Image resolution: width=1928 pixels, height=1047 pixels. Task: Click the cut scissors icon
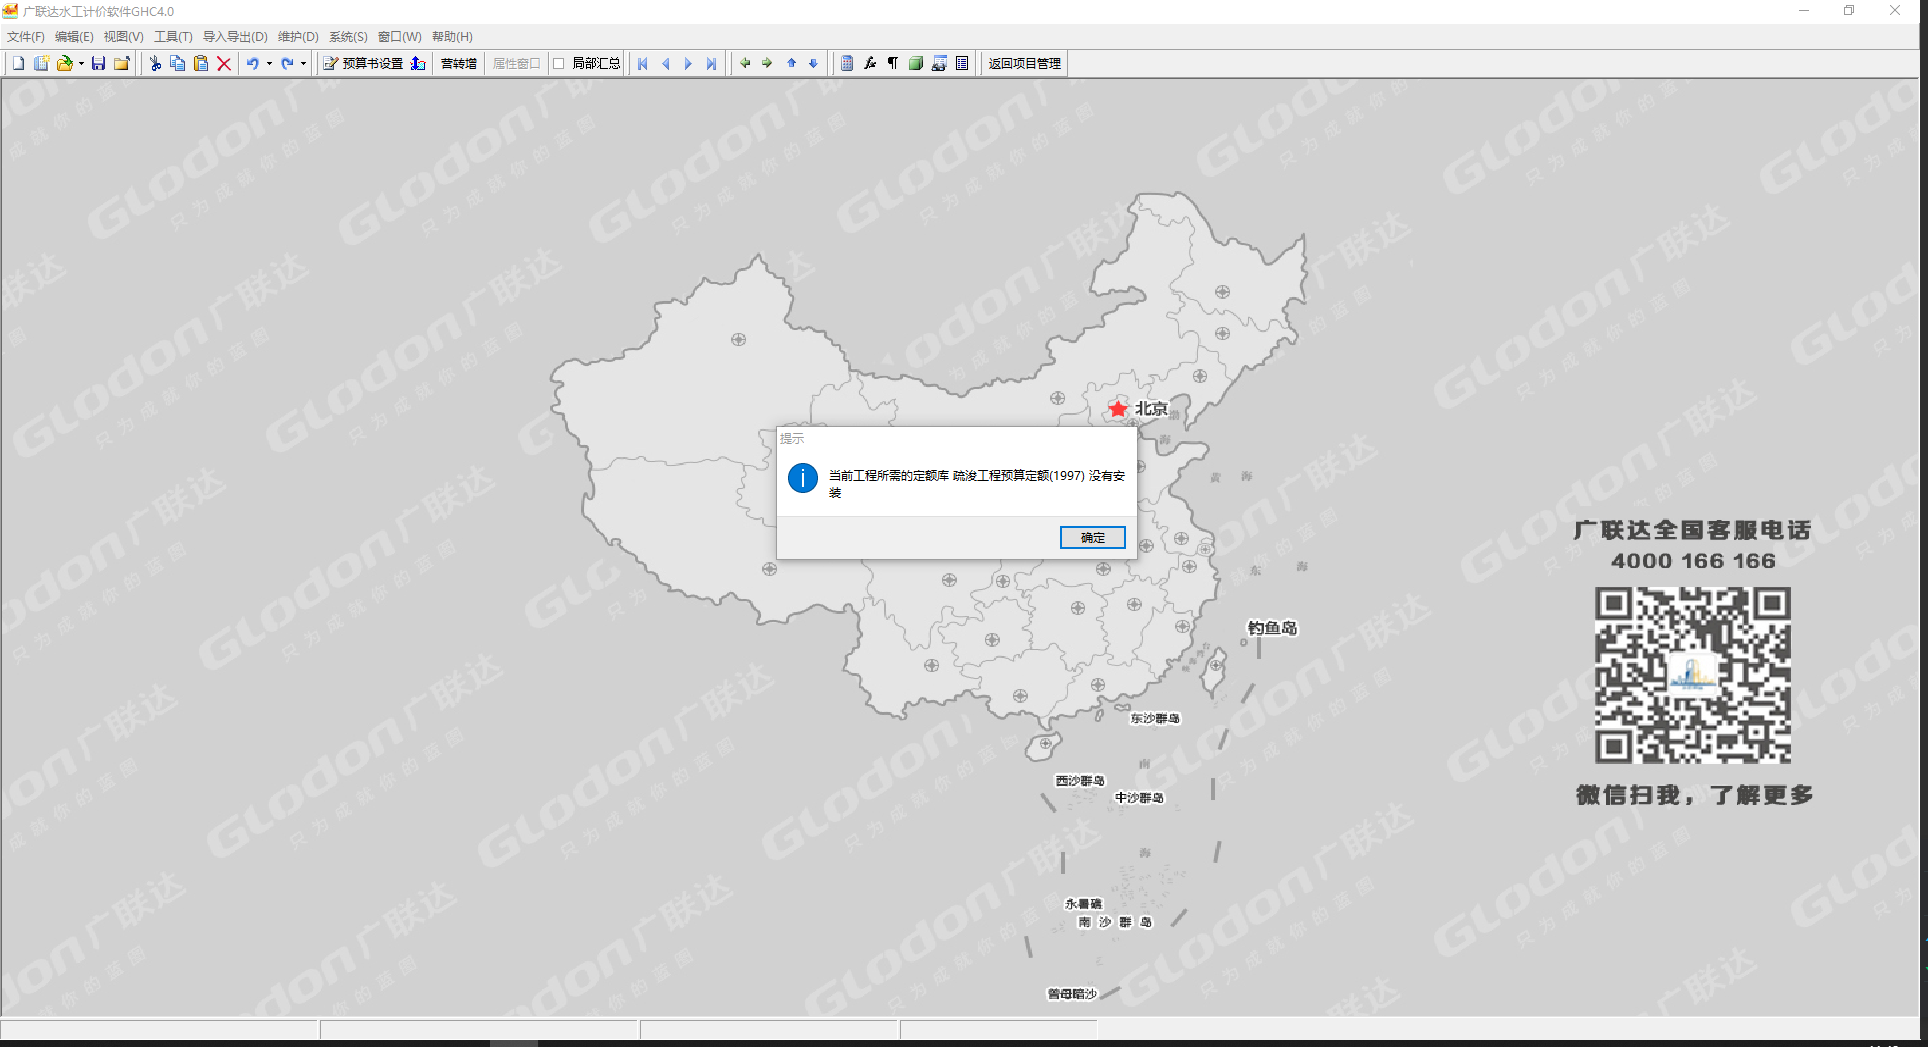tap(155, 63)
